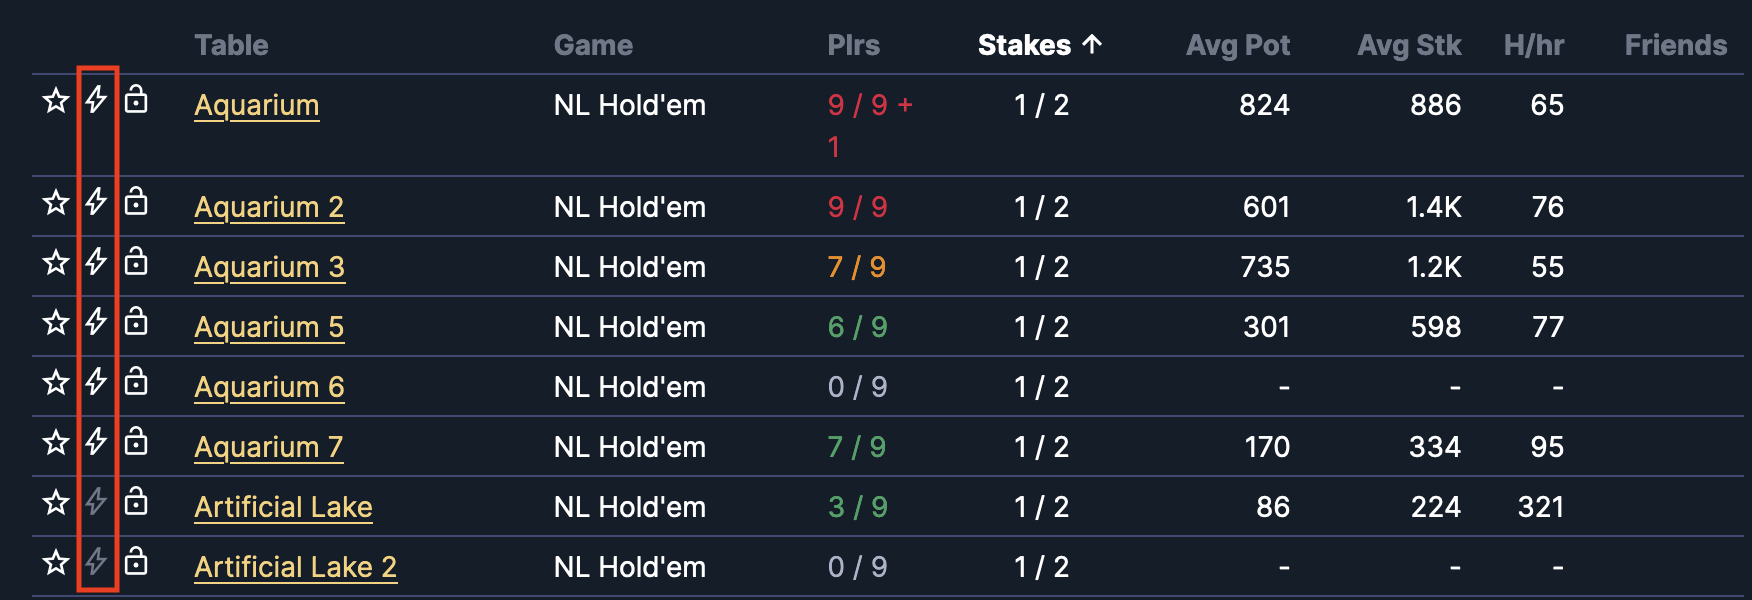
Task: Favorite the Aquarium table with star icon
Action: pos(56,100)
